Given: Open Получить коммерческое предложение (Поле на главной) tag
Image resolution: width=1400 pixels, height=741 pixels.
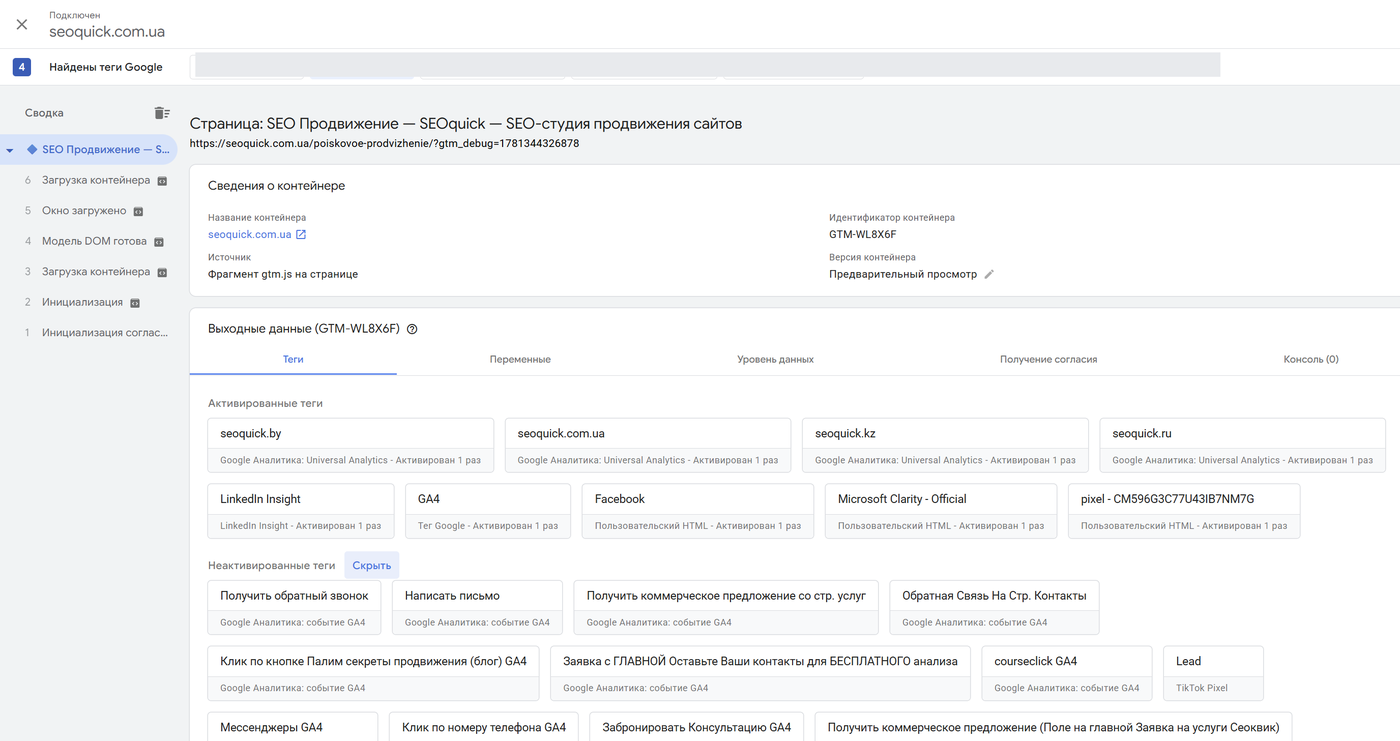Looking at the screenshot, I should click(1054, 727).
